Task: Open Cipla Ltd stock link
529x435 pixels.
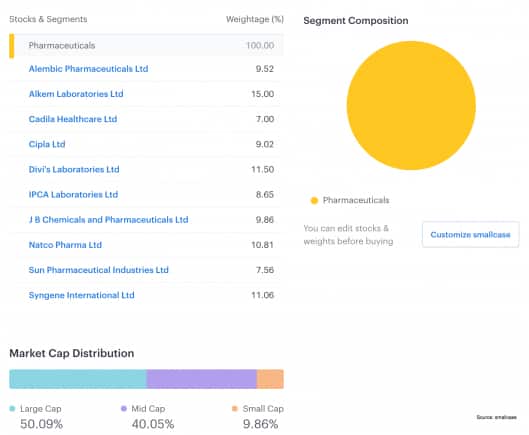Action: click(47, 144)
